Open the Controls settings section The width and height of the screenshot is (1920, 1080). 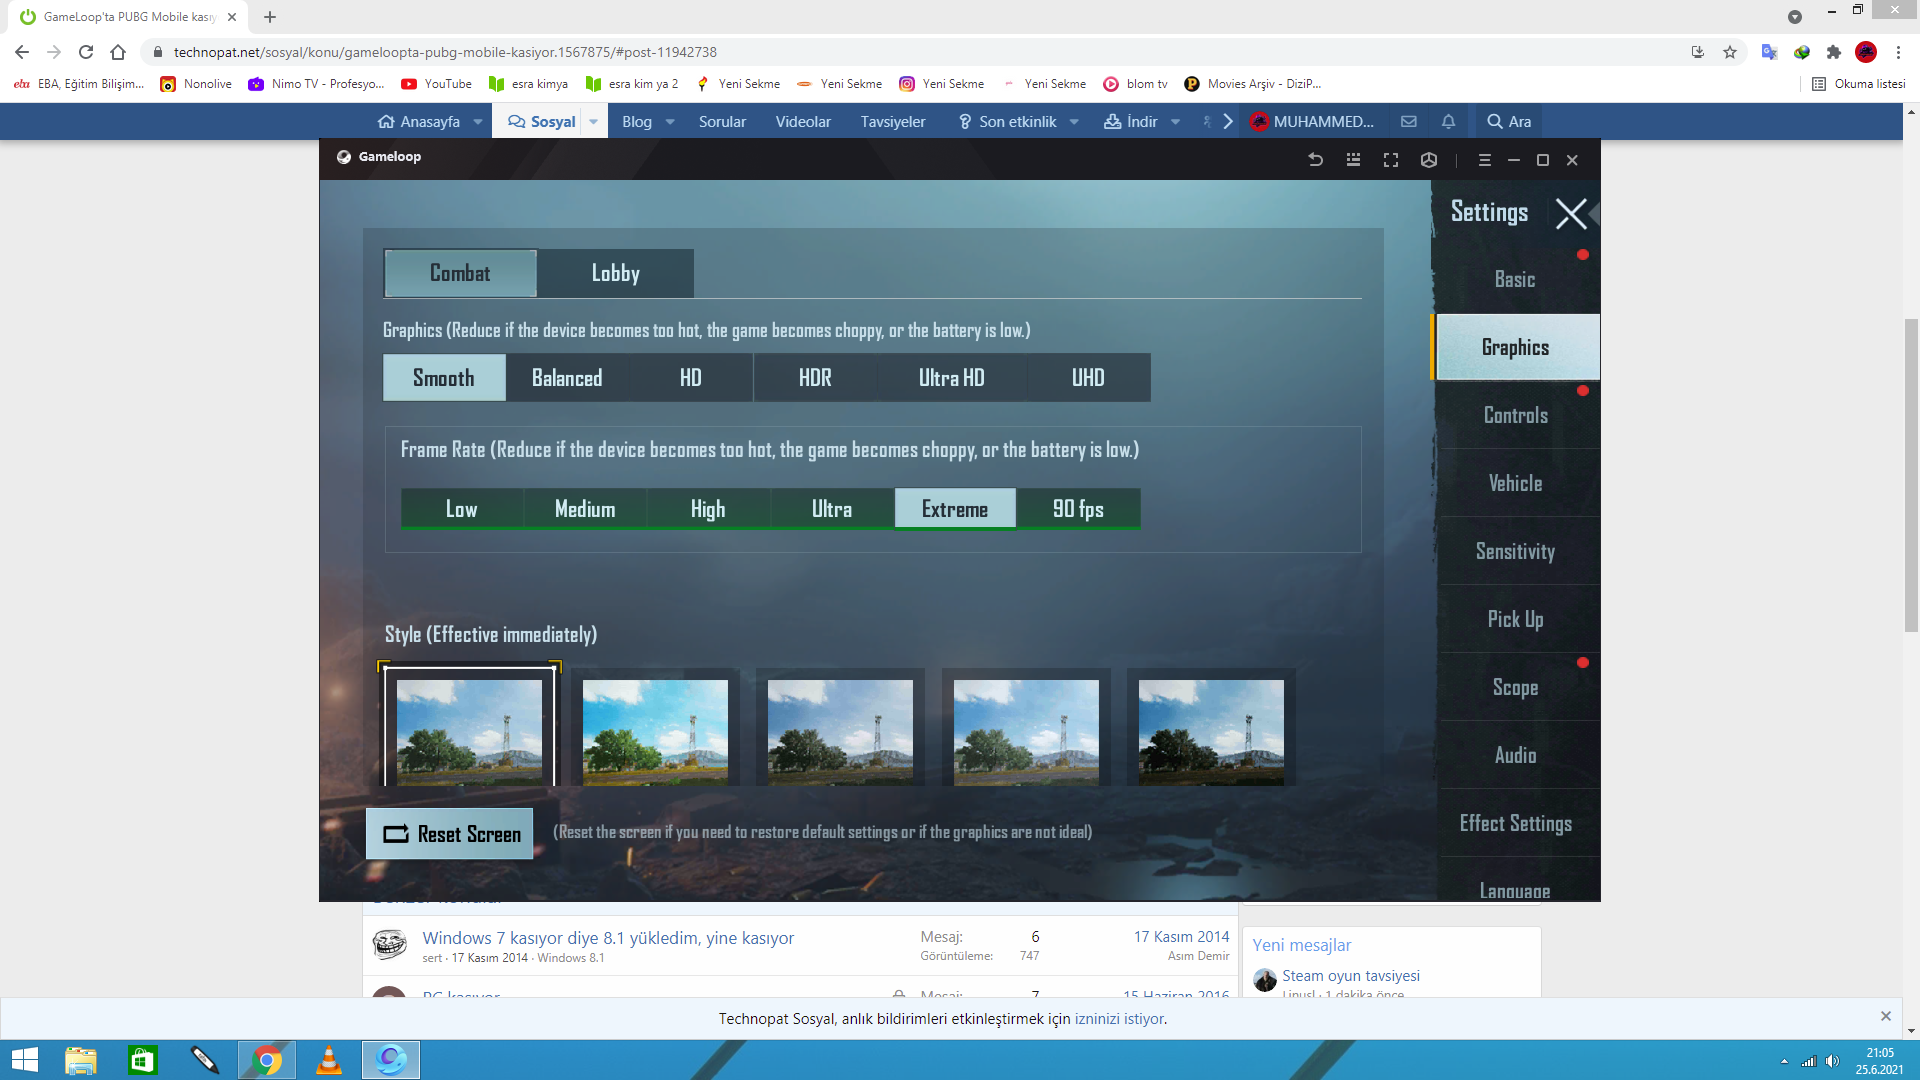point(1515,415)
